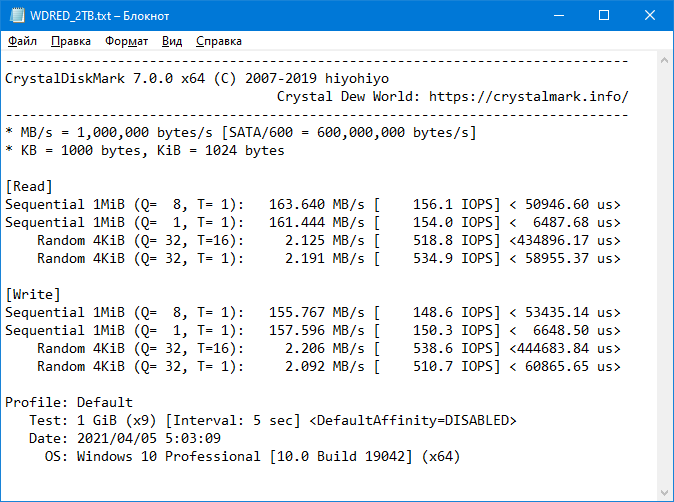Open the Вид menu
The width and height of the screenshot is (674, 502).
(172, 41)
